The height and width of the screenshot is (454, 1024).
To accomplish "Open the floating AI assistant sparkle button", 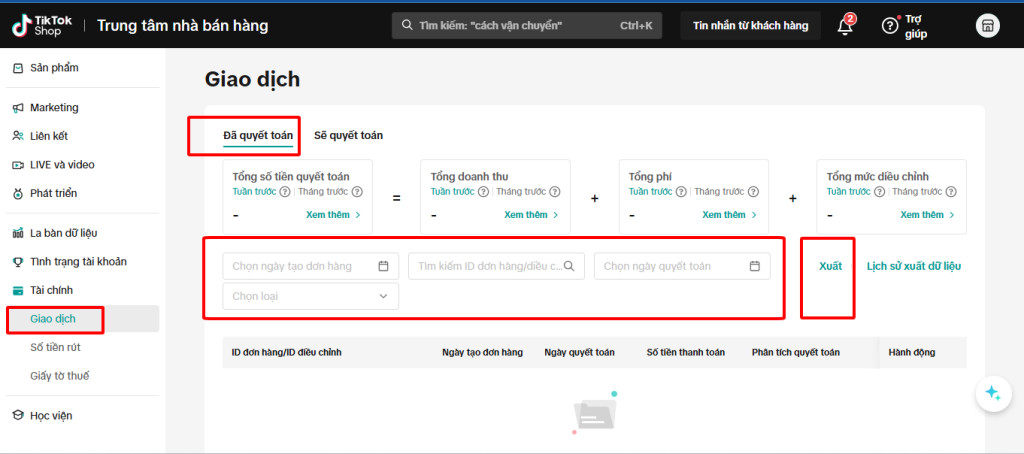I will tap(992, 393).
